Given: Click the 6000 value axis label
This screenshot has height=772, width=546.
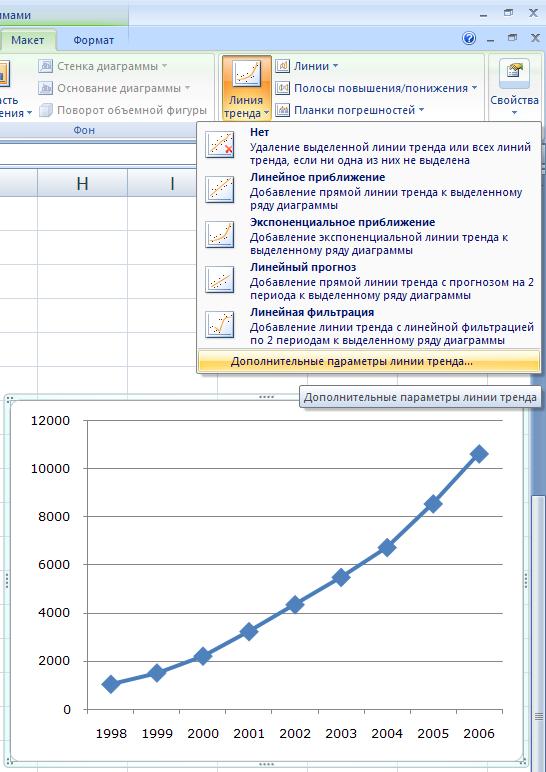Looking at the screenshot, I should tap(54, 565).
